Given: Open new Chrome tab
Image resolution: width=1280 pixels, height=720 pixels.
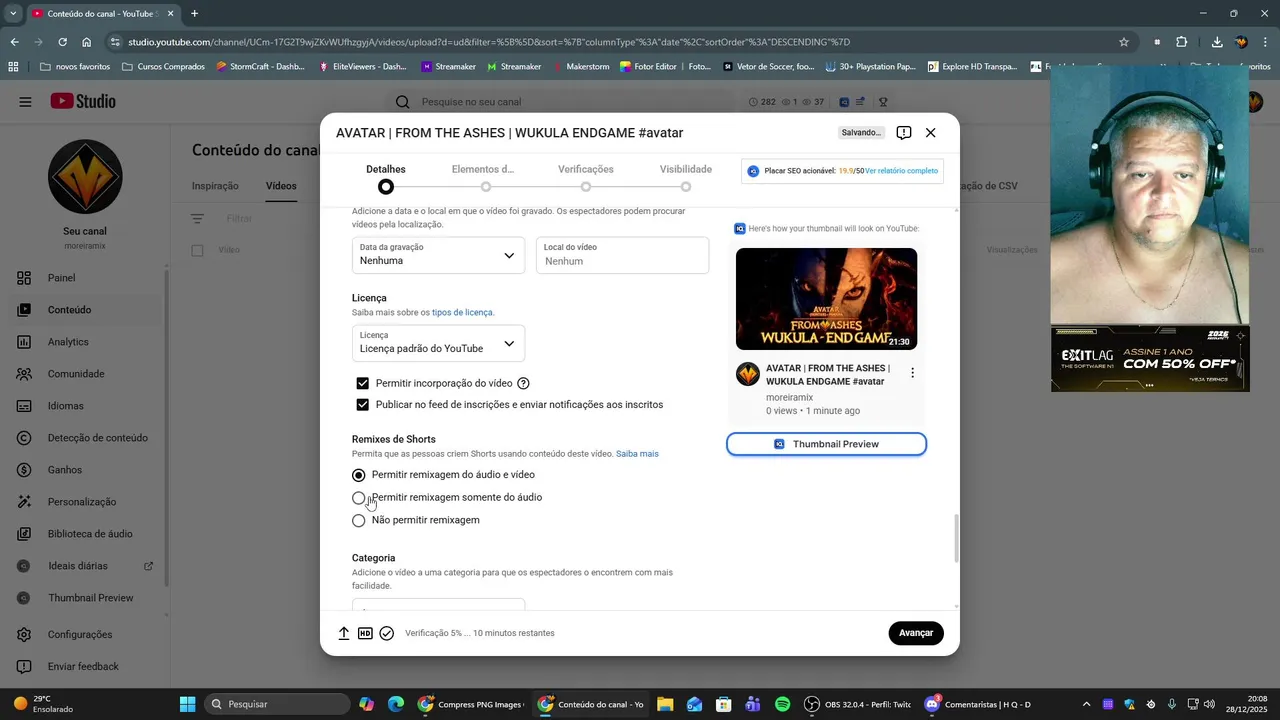Looking at the screenshot, I should pos(194,14).
